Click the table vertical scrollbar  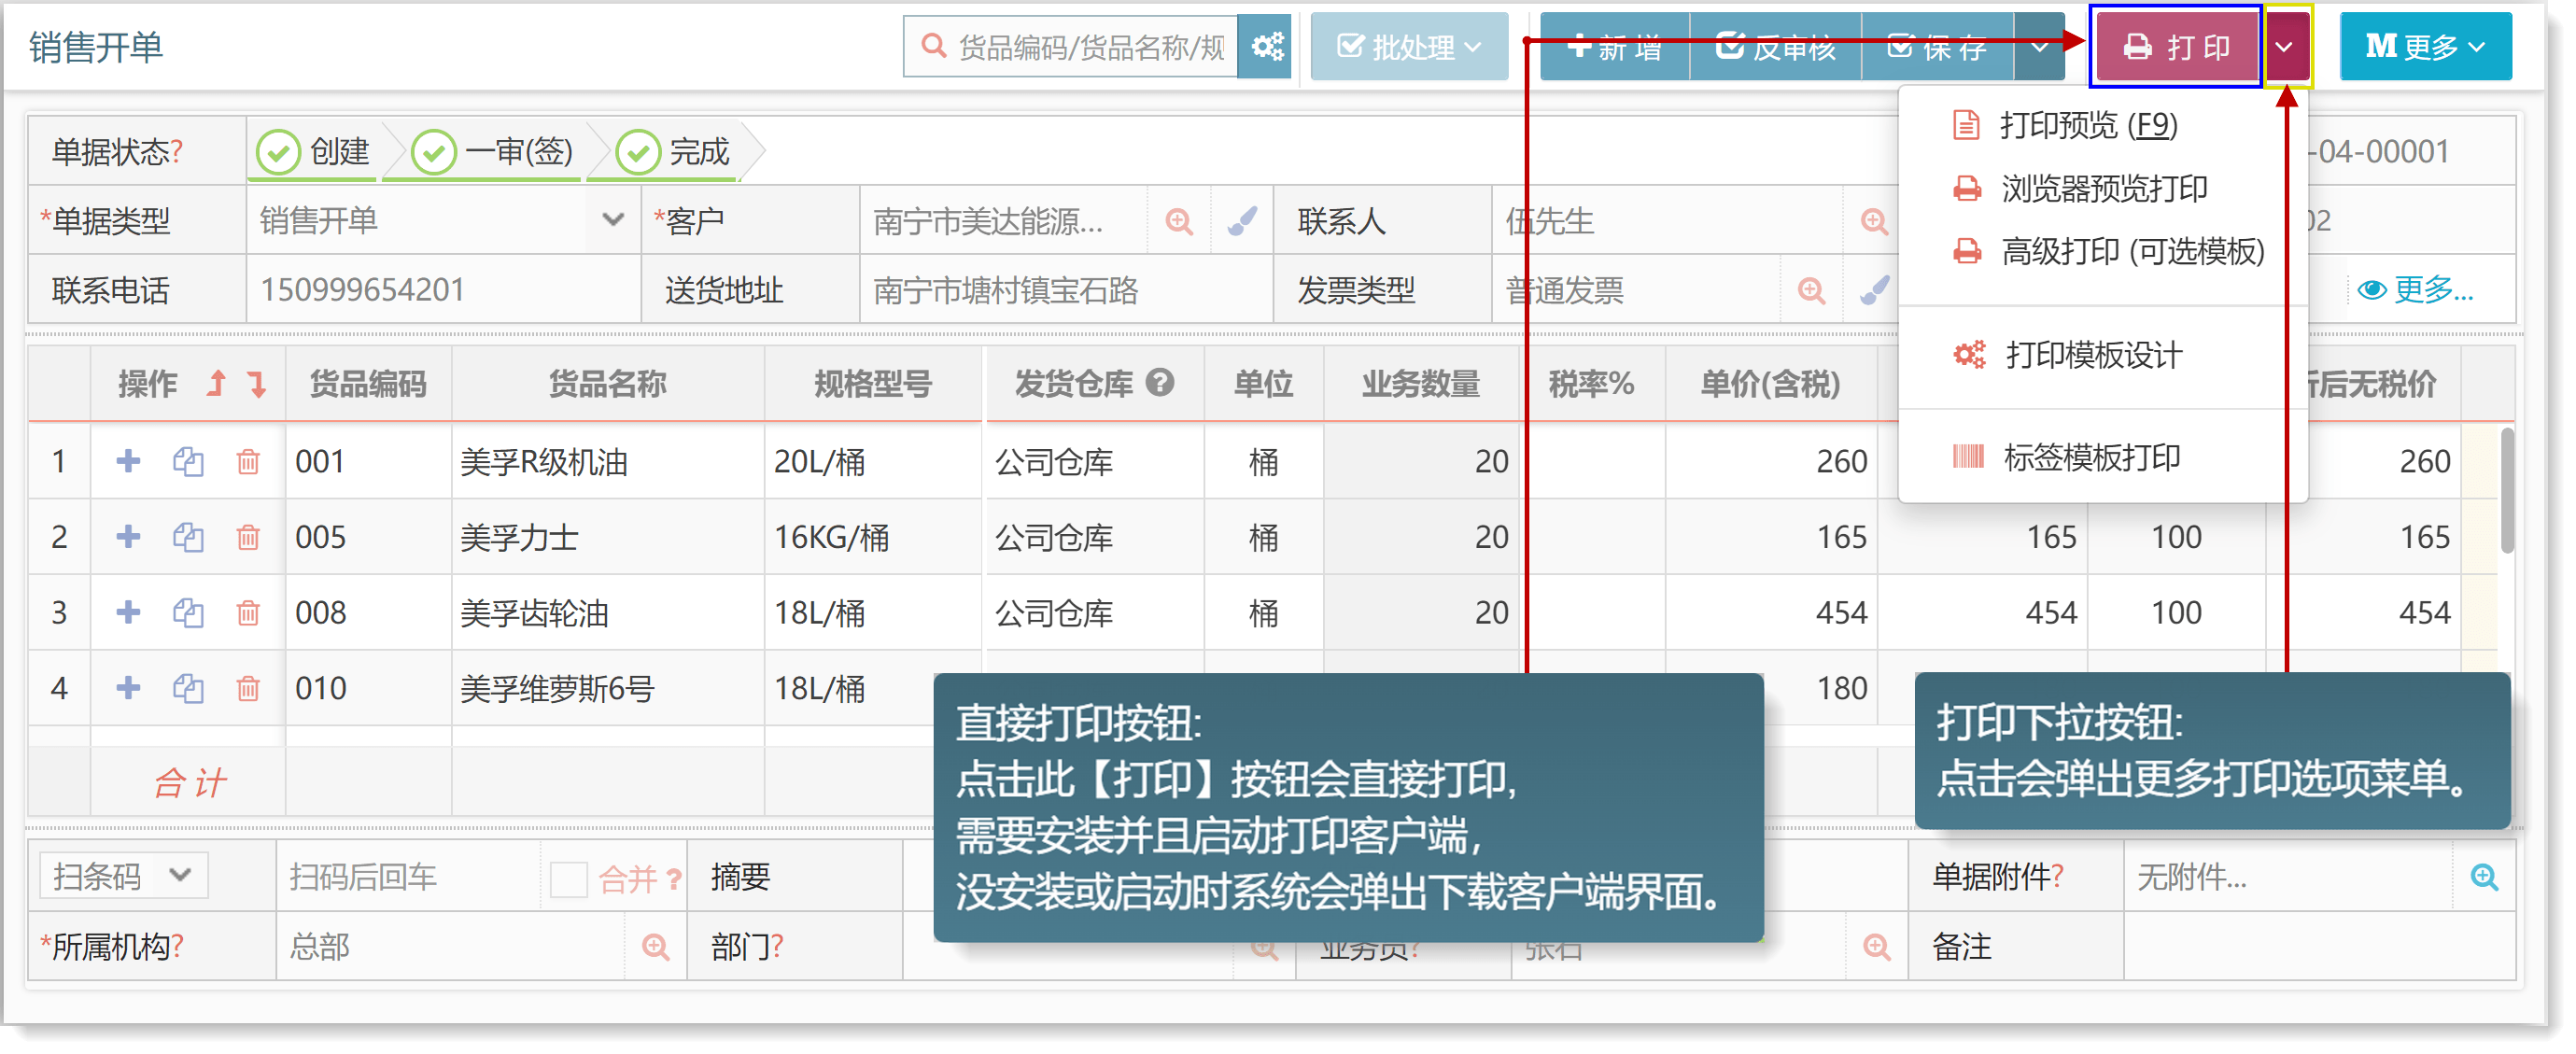click(2506, 490)
